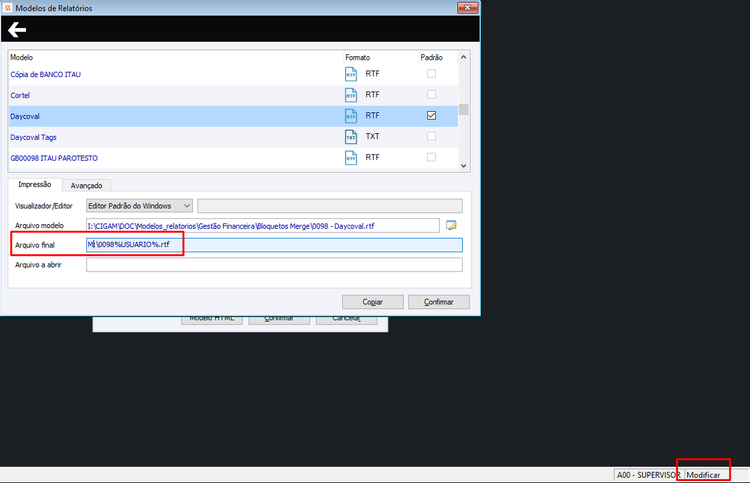Image resolution: width=750 pixels, height=483 pixels.
Task: Click the Confirmar button
Action: [x=439, y=302]
